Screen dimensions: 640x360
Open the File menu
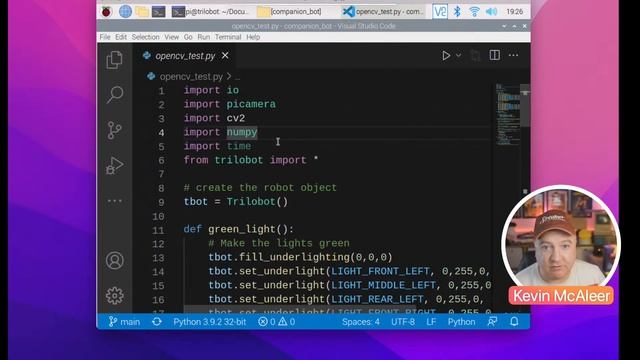click(105, 37)
